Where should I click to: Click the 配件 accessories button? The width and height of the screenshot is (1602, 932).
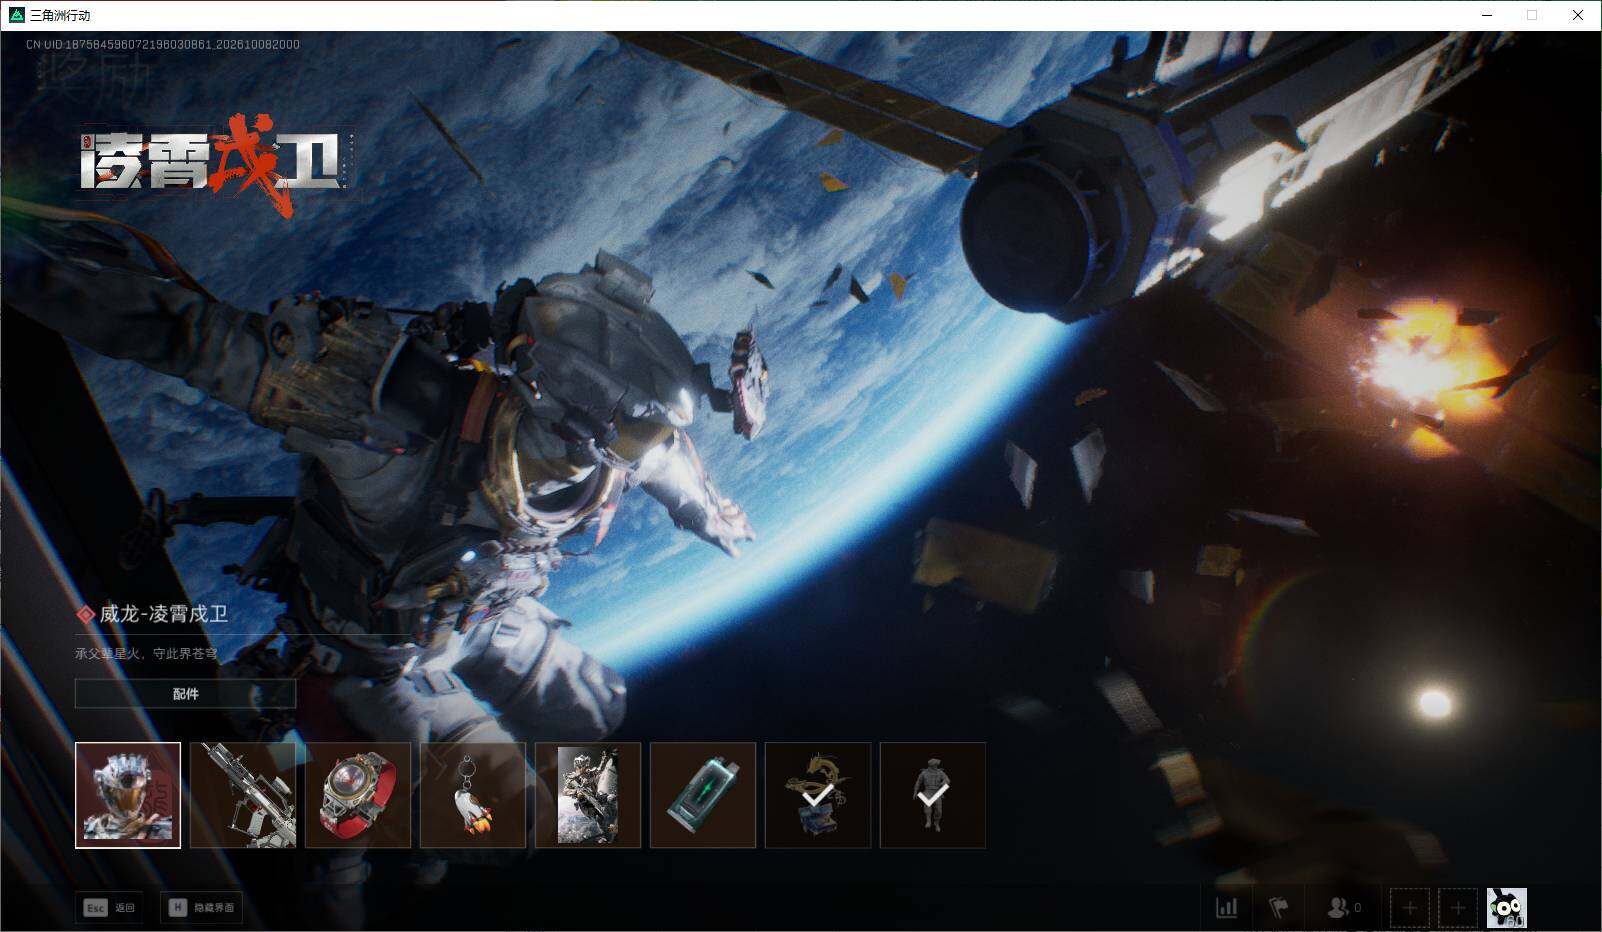(186, 694)
